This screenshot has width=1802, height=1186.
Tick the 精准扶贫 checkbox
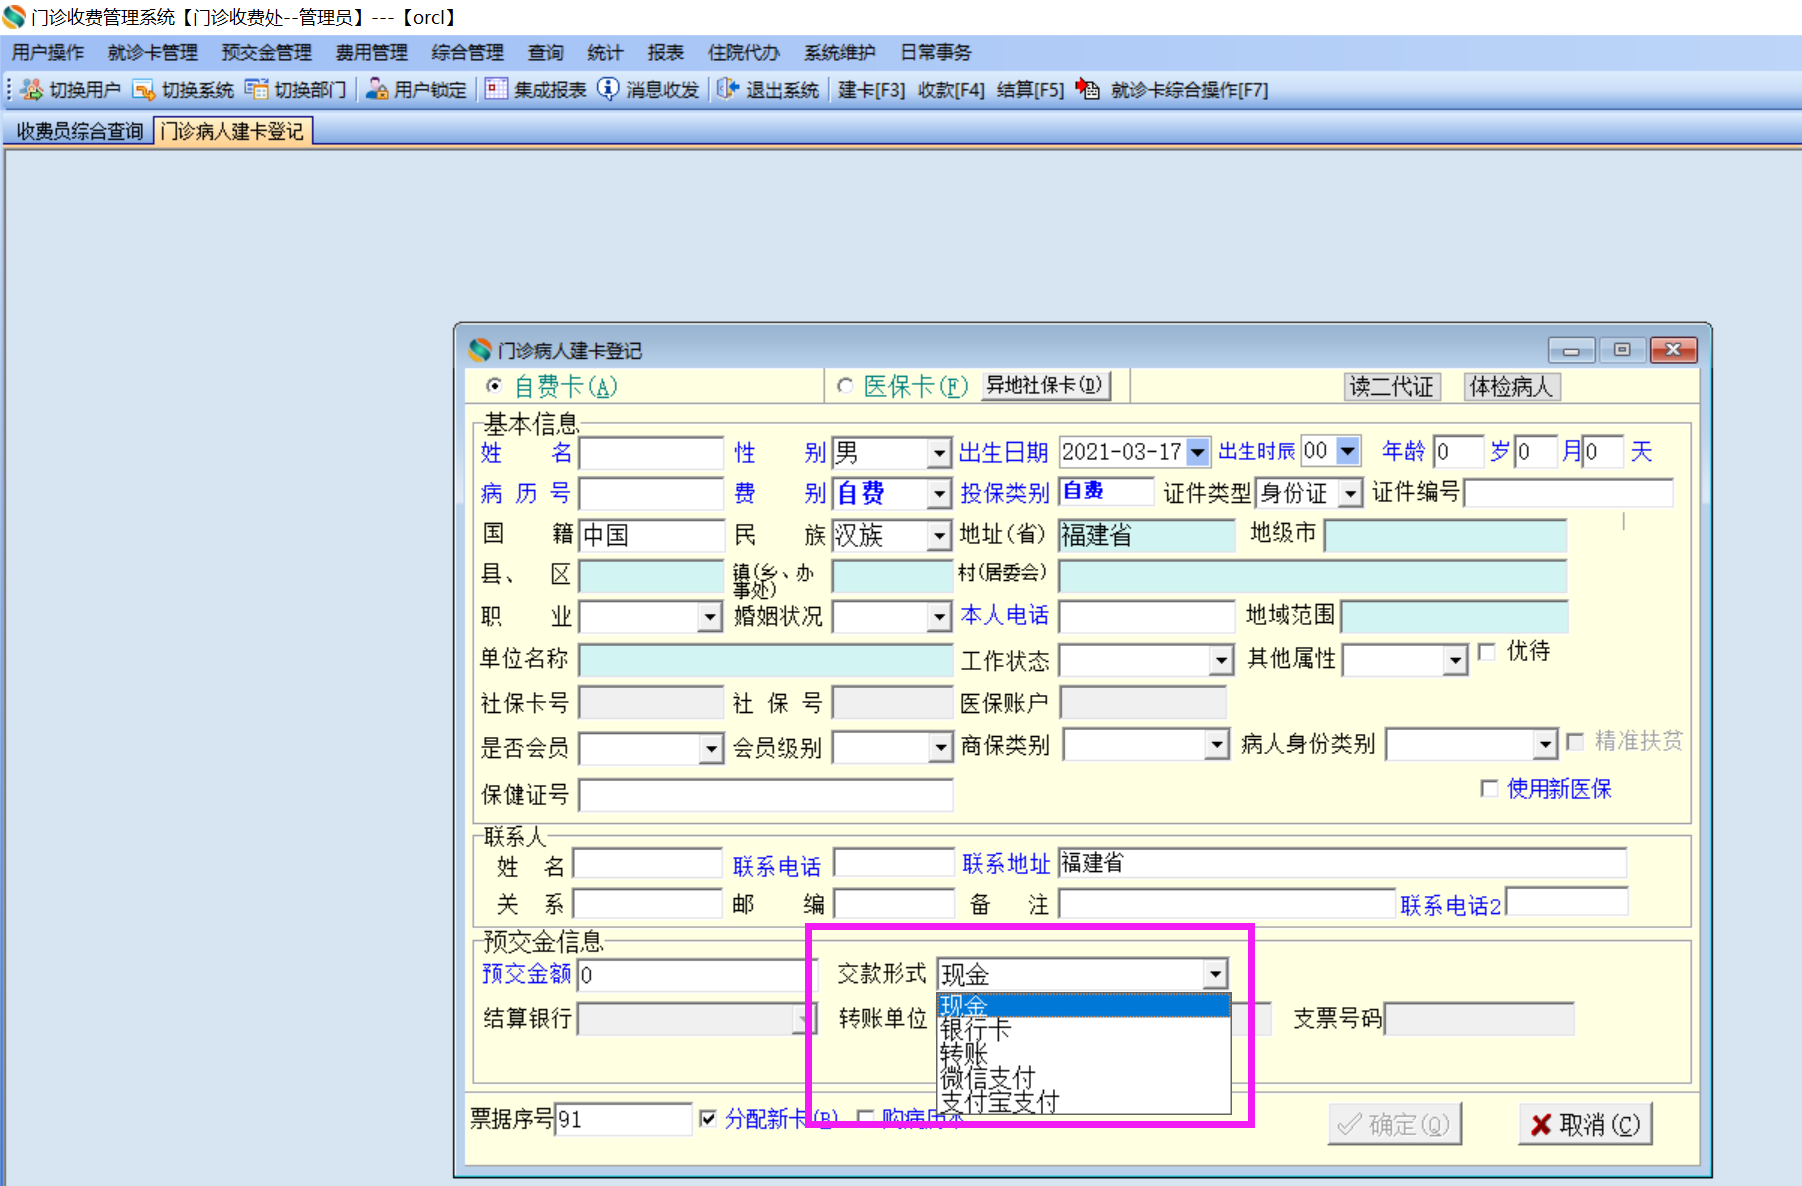click(x=1575, y=741)
